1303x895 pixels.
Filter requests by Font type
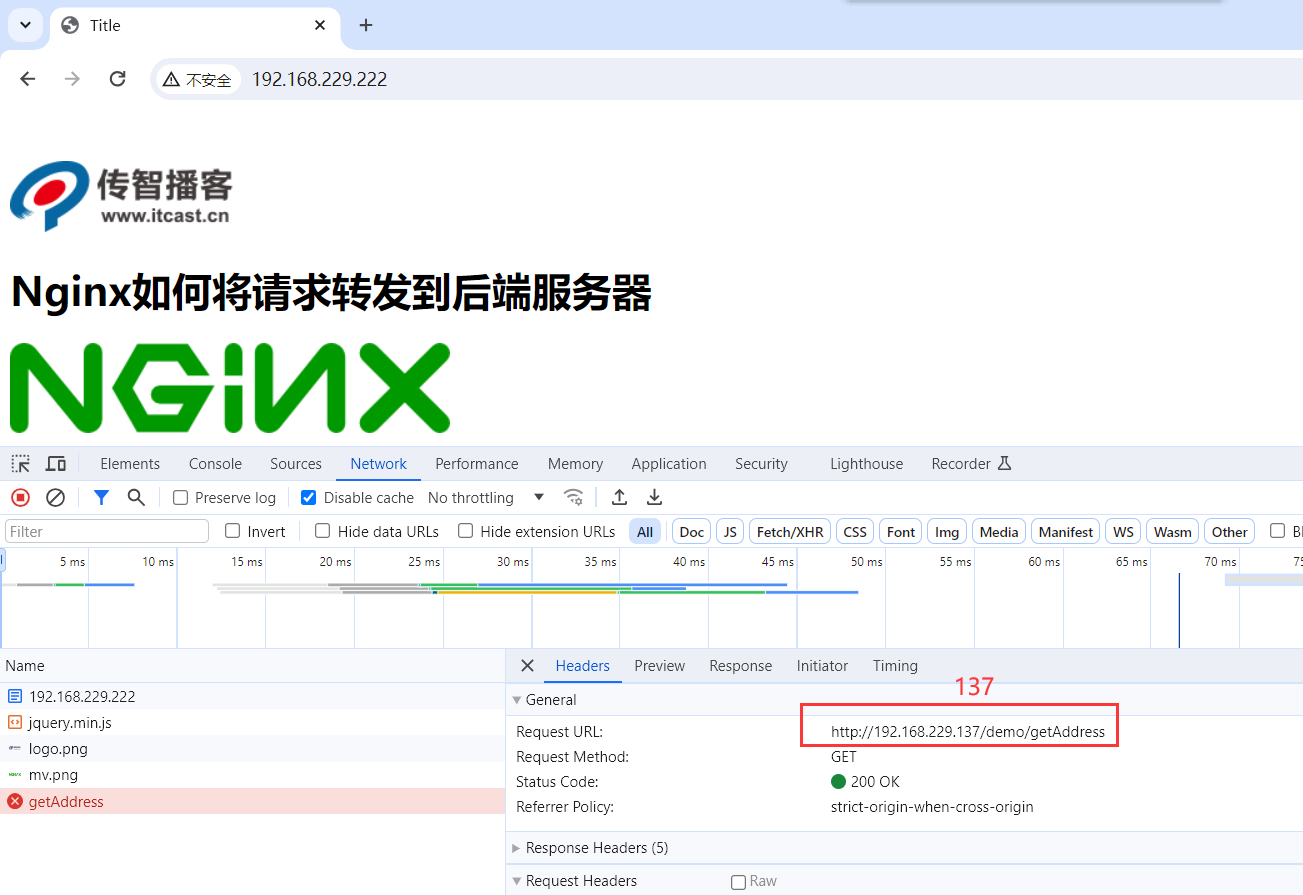pos(901,532)
